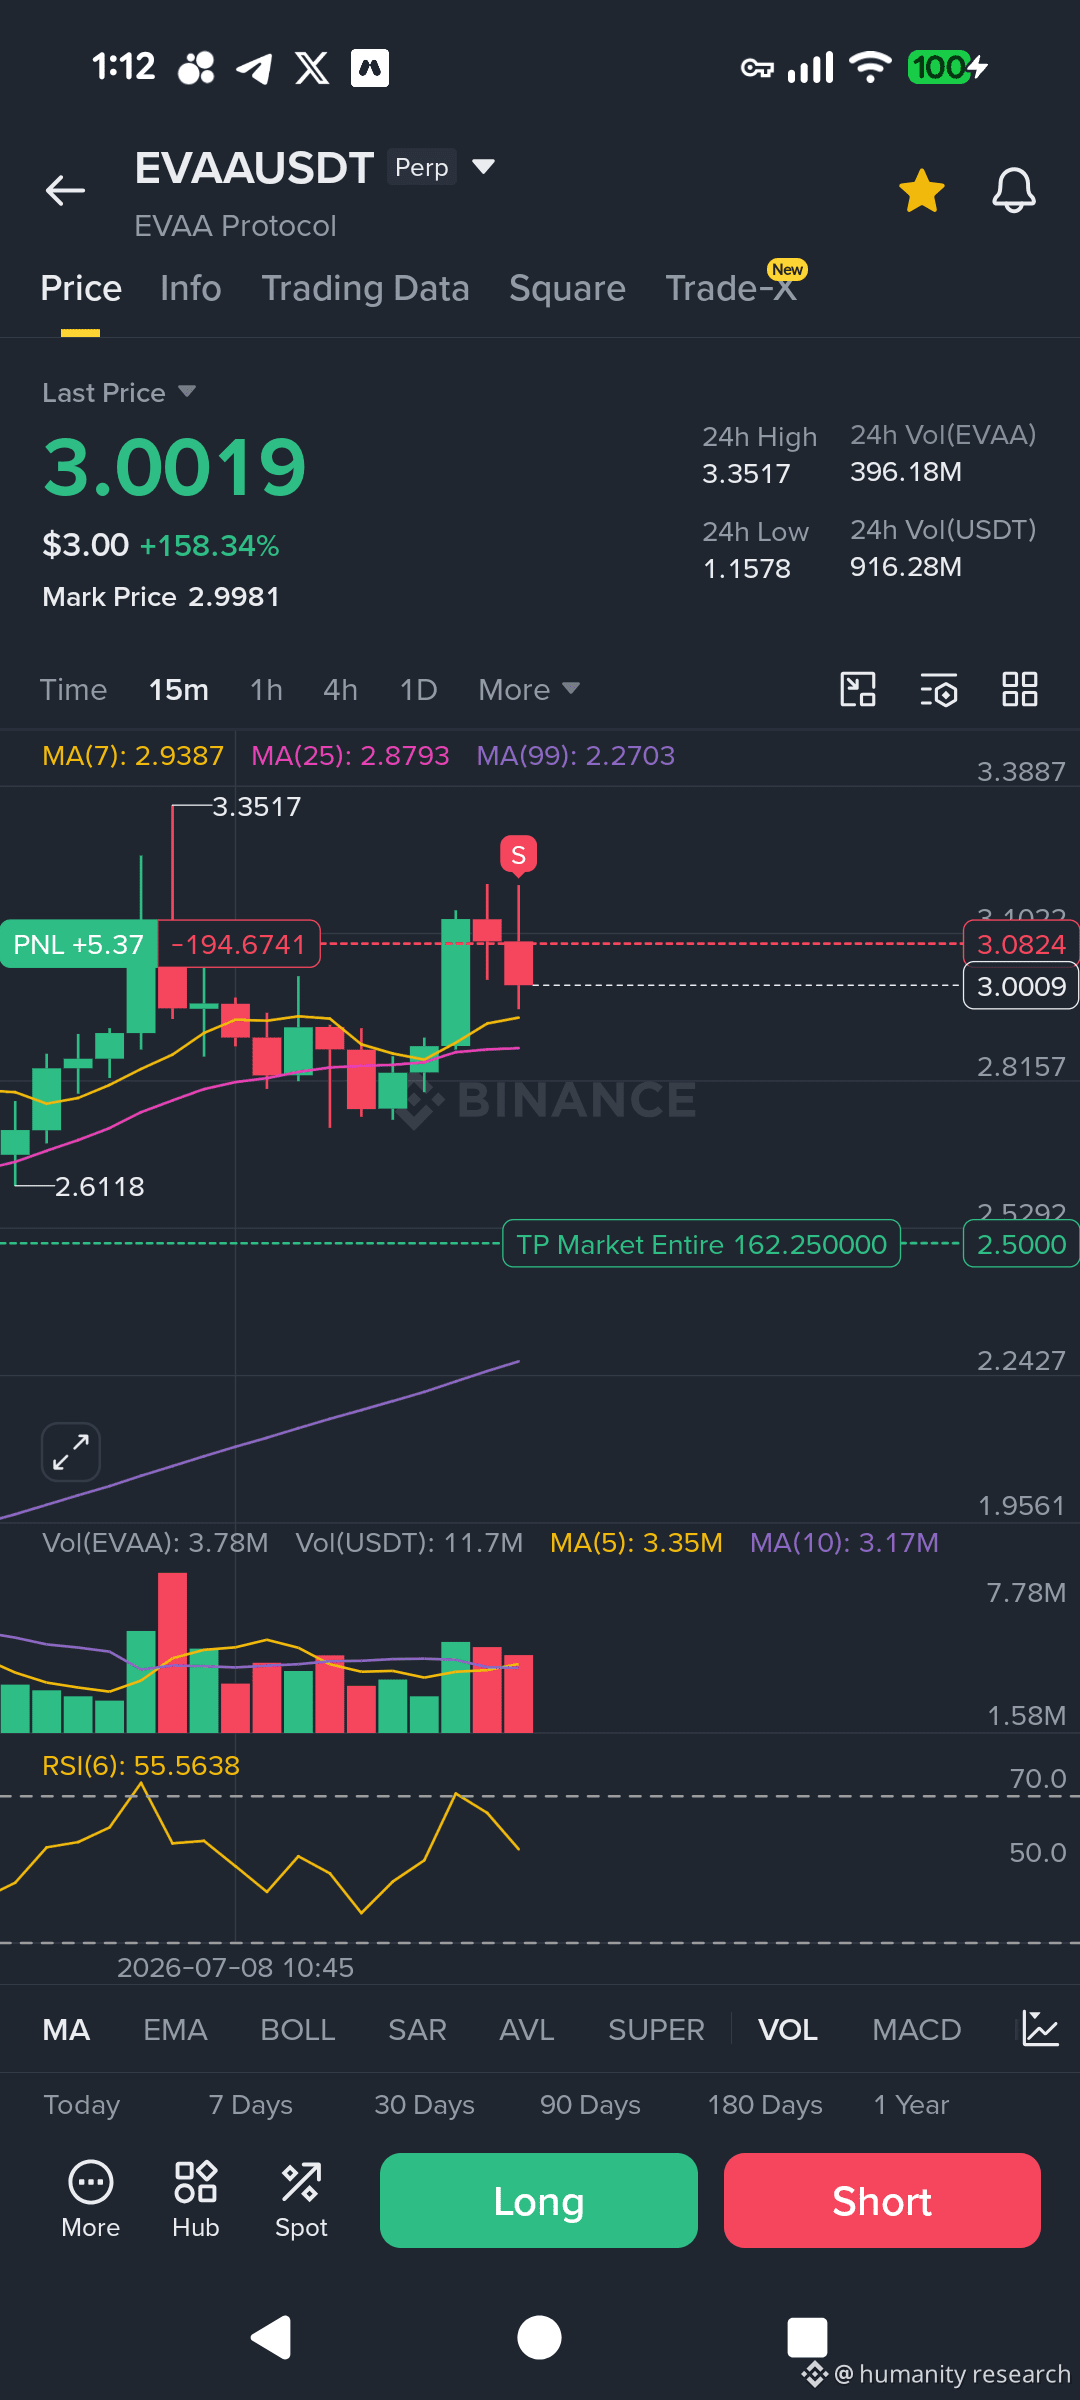The image size is (1080, 2400).
Task: Toggle the MA indicator
Action: pos(66,2030)
